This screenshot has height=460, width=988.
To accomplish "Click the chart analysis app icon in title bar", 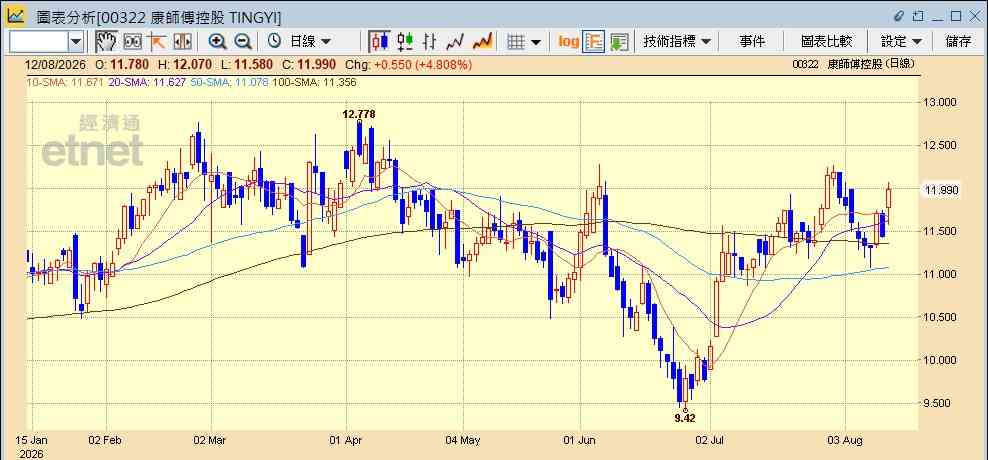I will click(x=15, y=16).
